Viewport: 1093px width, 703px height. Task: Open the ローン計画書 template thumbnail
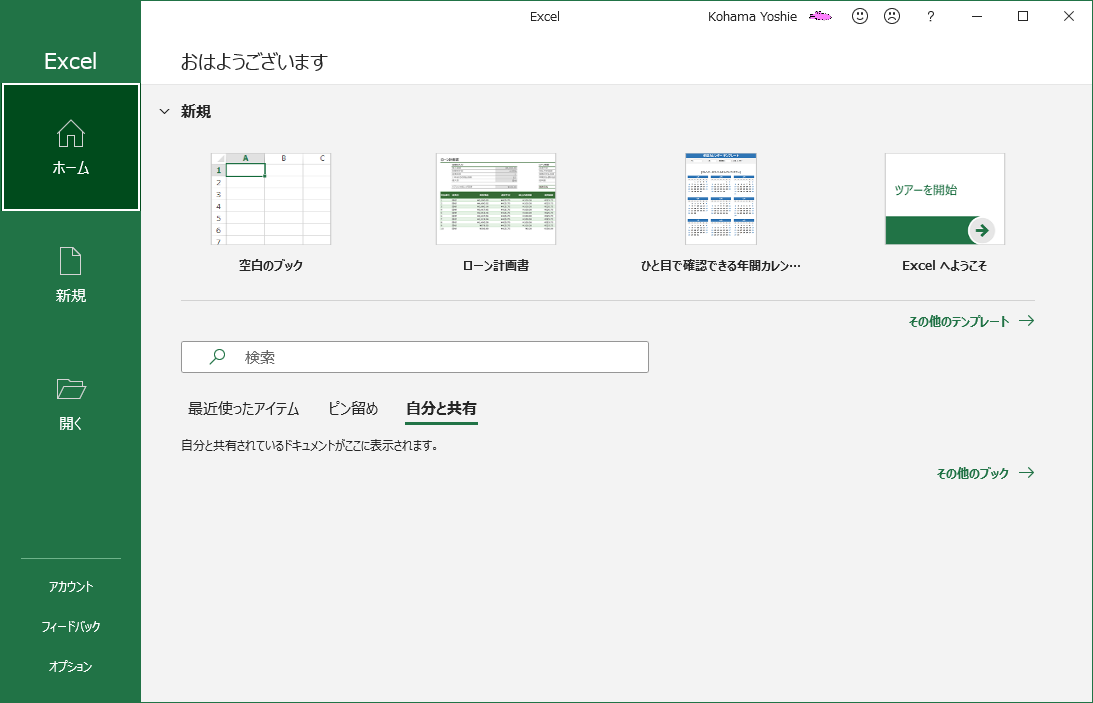496,199
